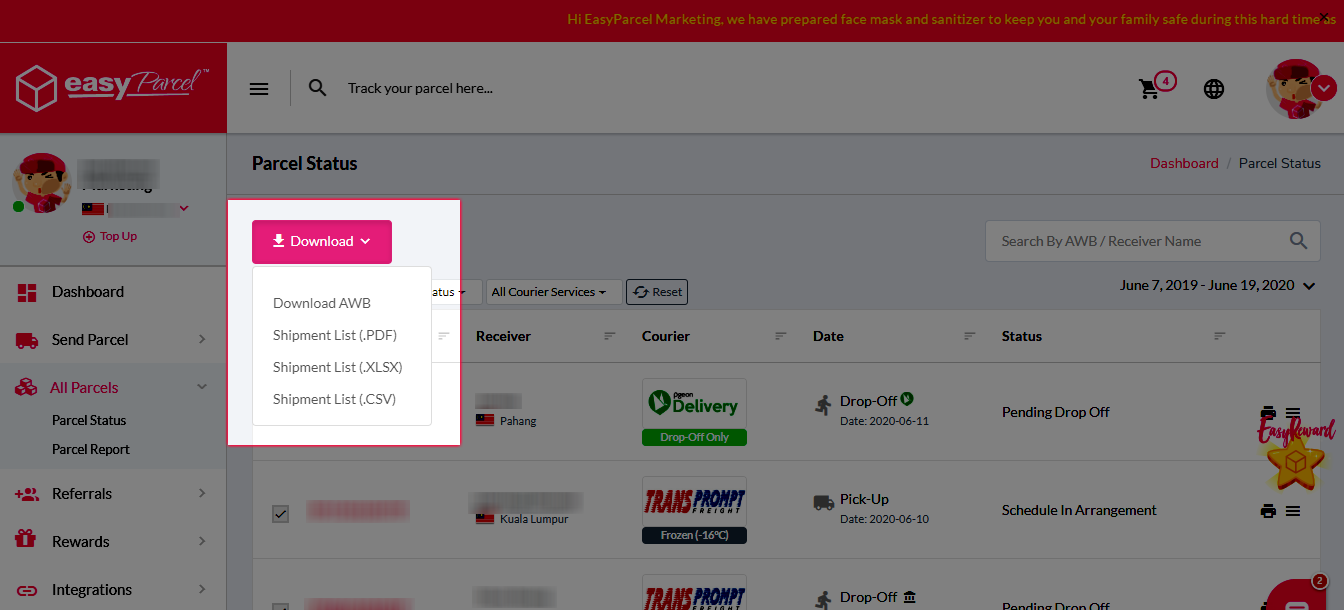1344x610 pixels.
Task: Collapse the All Parcels sidebar menu
Action: (113, 388)
